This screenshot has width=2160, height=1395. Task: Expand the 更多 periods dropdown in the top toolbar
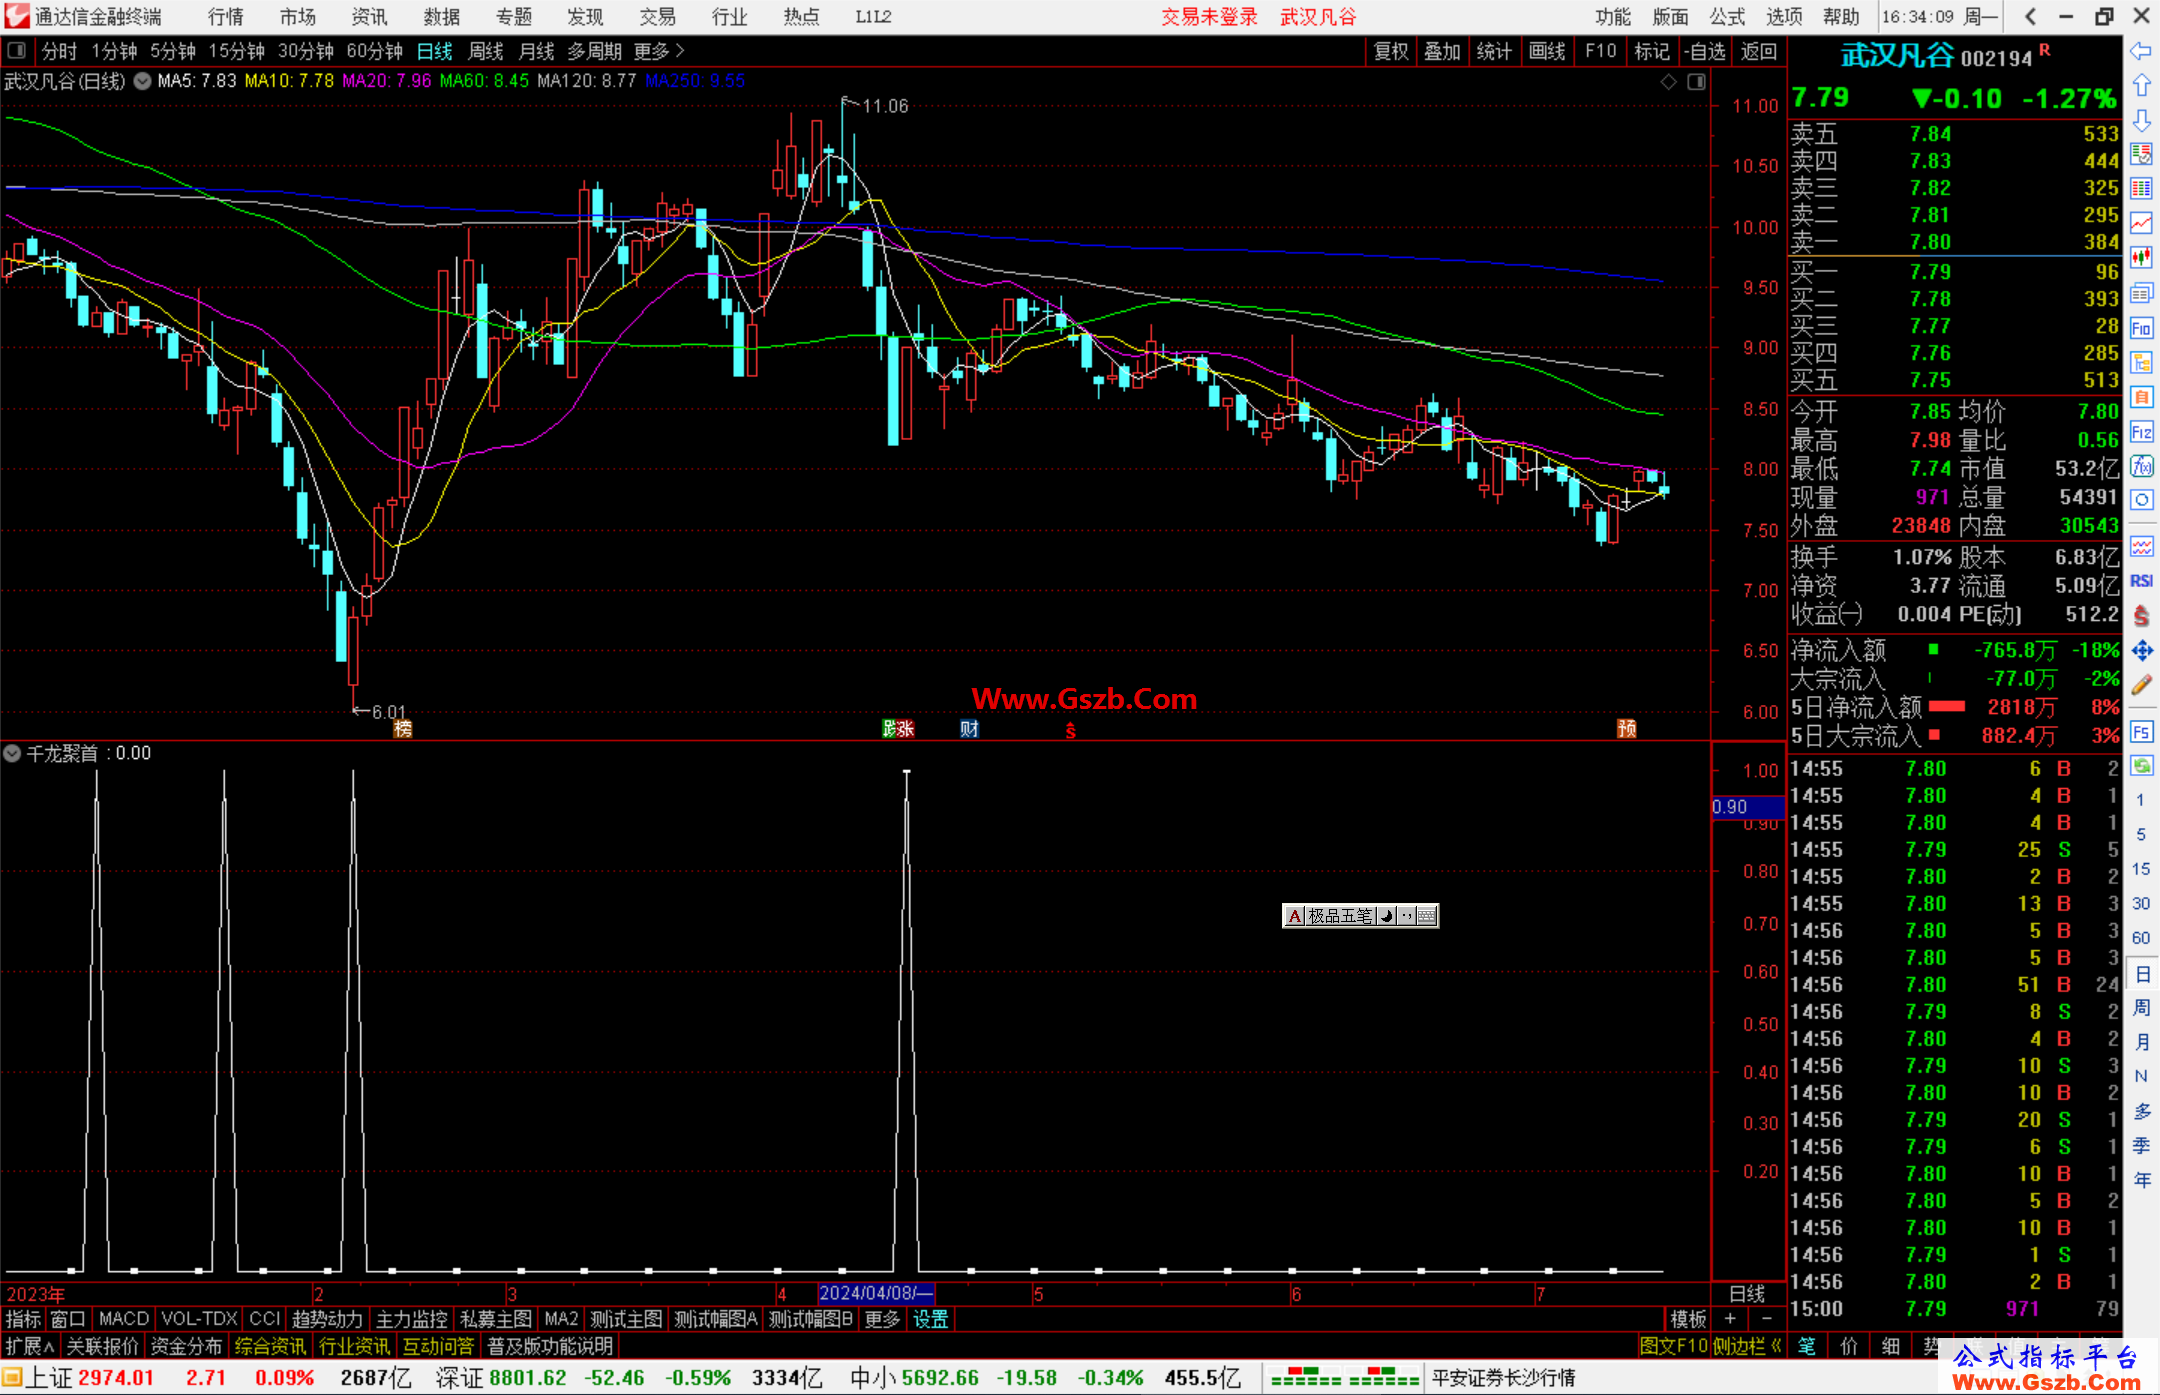click(x=659, y=51)
